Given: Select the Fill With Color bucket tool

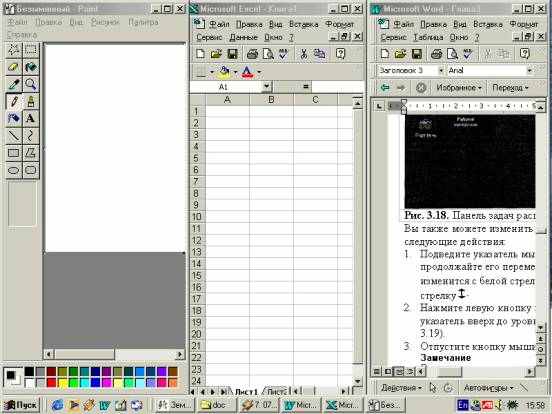Looking at the screenshot, I should coord(31,67).
